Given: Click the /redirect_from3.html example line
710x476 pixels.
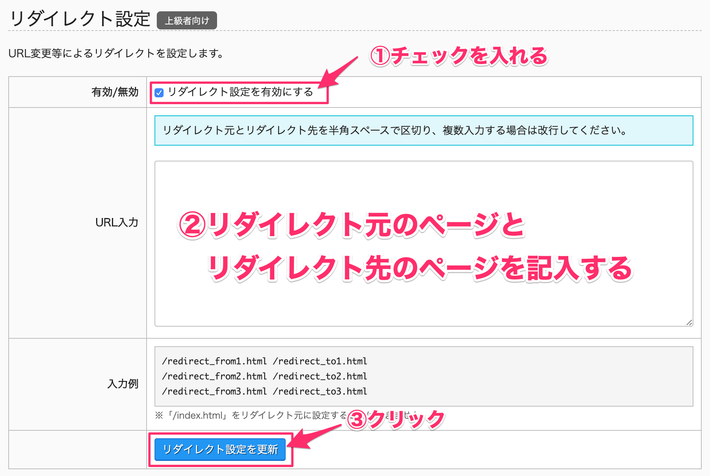Looking at the screenshot, I should point(264,391).
